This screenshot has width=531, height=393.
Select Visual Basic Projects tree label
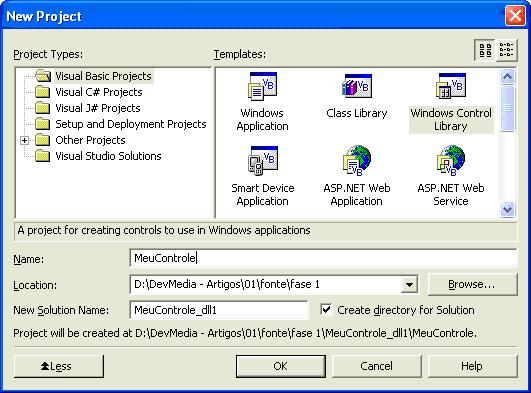point(103,76)
